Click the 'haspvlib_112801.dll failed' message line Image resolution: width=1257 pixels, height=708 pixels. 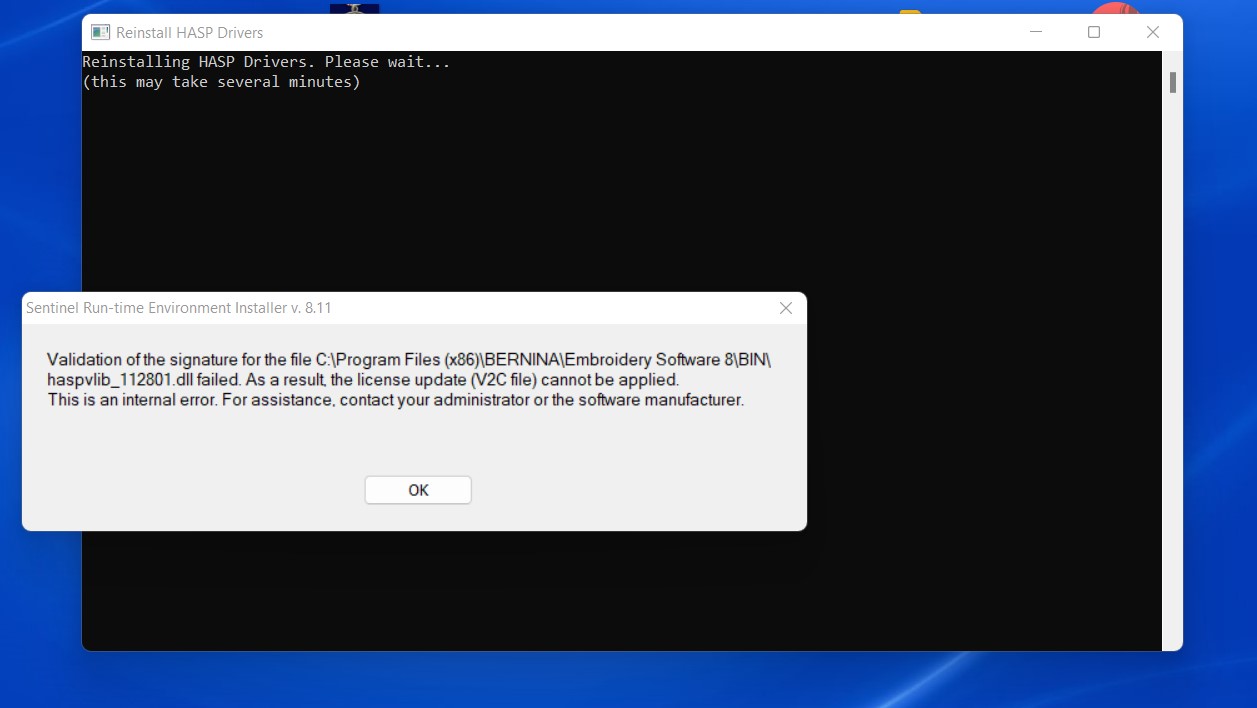(363, 380)
